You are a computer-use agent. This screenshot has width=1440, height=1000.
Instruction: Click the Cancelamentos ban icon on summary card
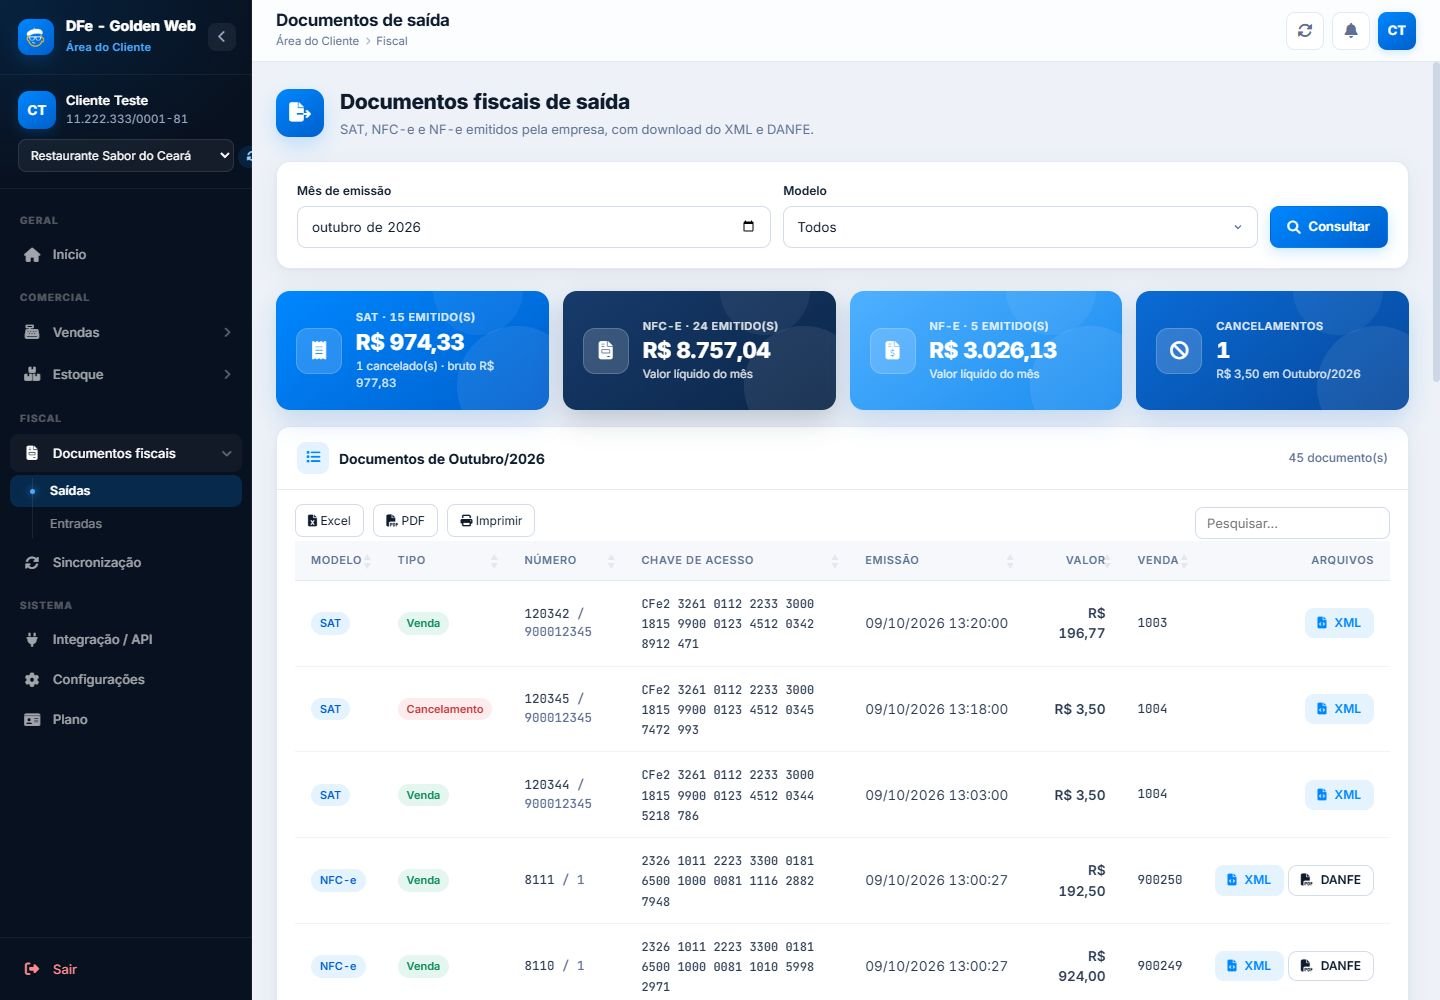[x=1179, y=350]
